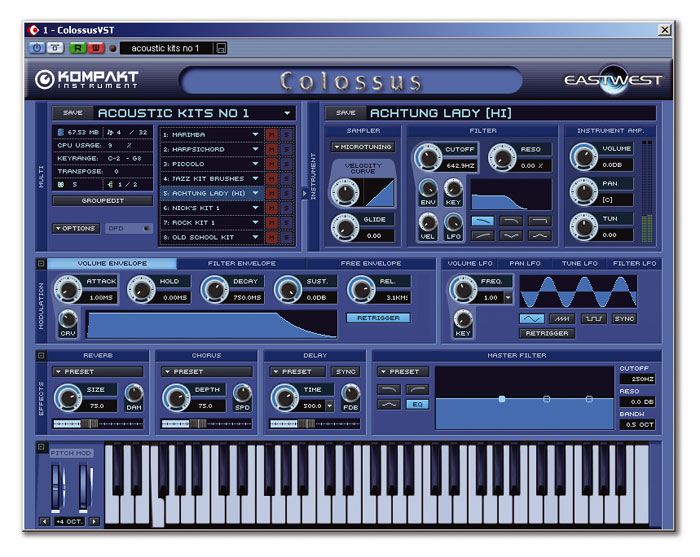Click the Chorus level slider
The image size is (700, 557).
point(207,424)
